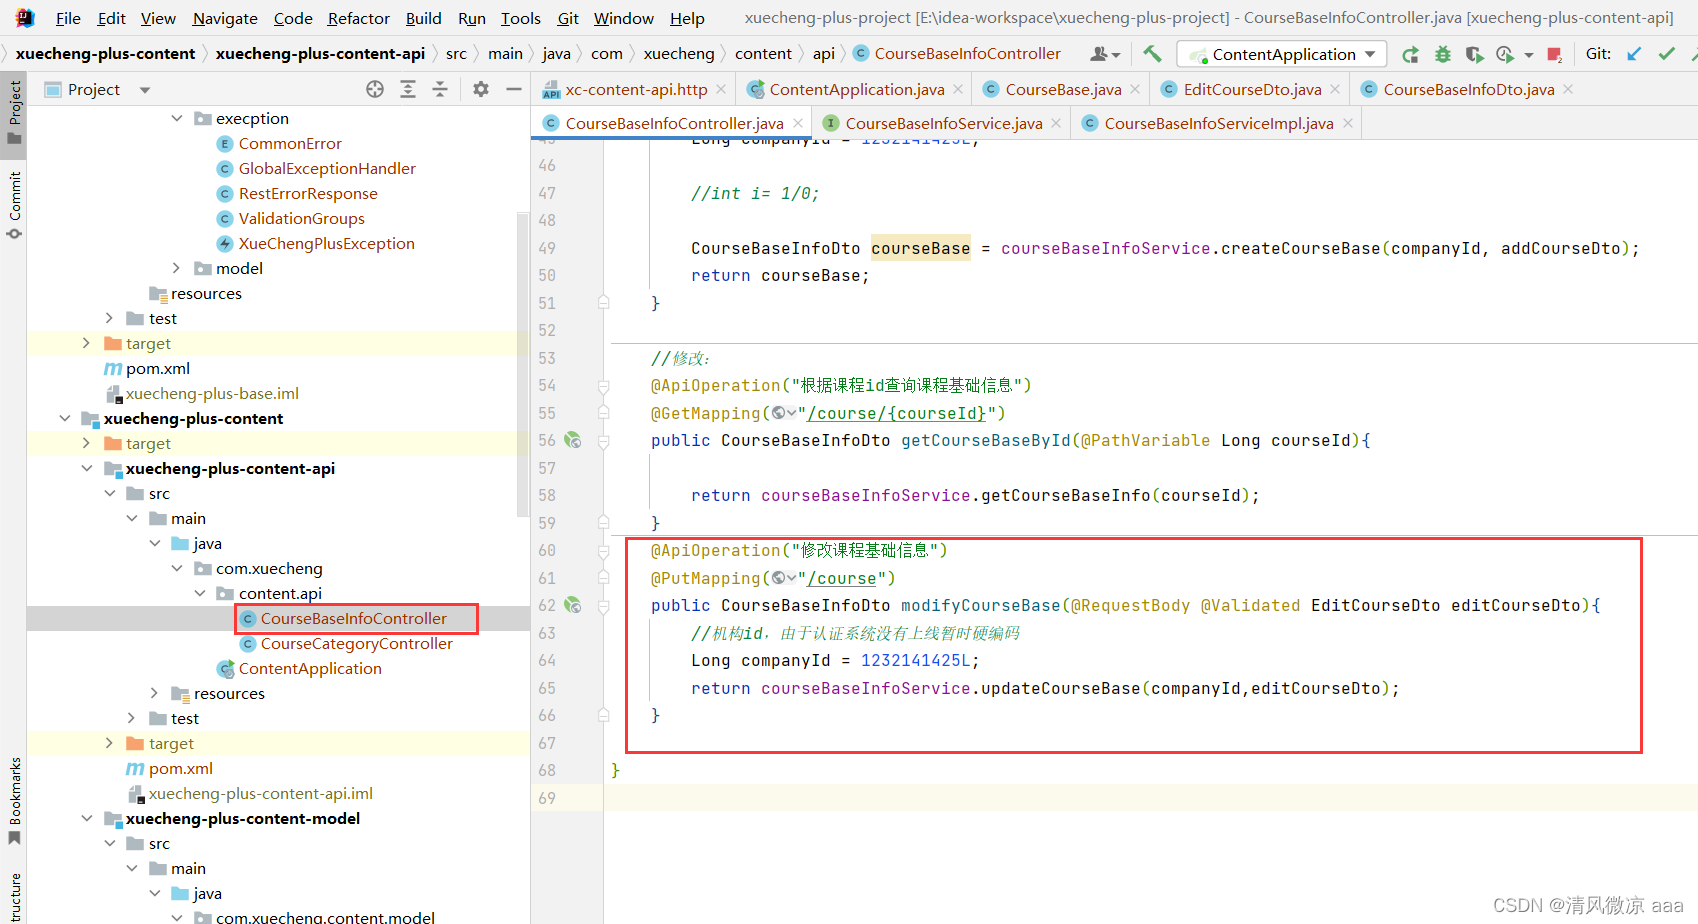Viewport: 1698px width, 924px height.
Task: Open the Commit tool window
Action: coord(14,205)
